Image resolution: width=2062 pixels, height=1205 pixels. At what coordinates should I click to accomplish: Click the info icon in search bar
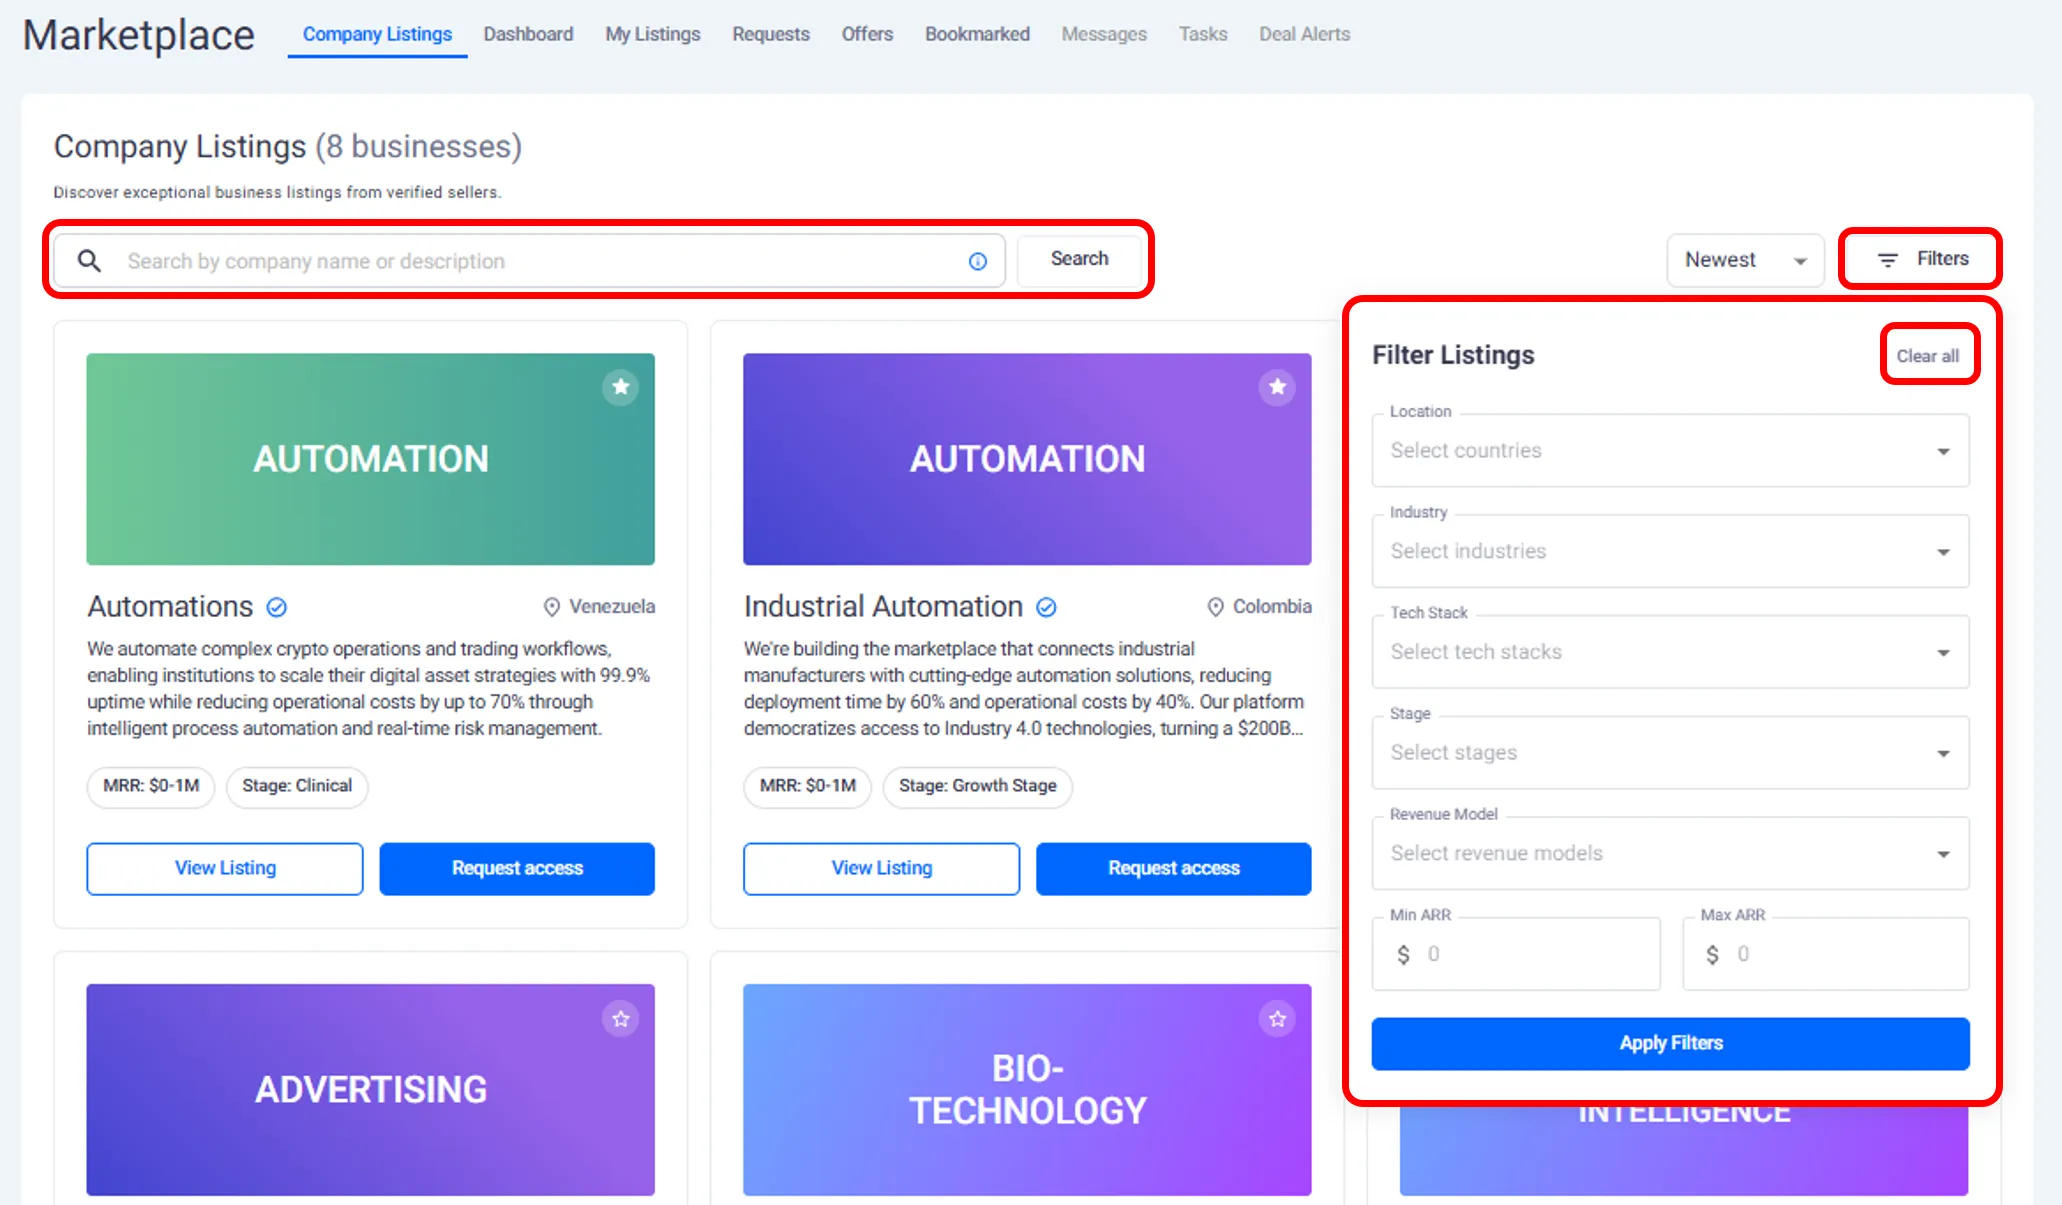(x=977, y=261)
